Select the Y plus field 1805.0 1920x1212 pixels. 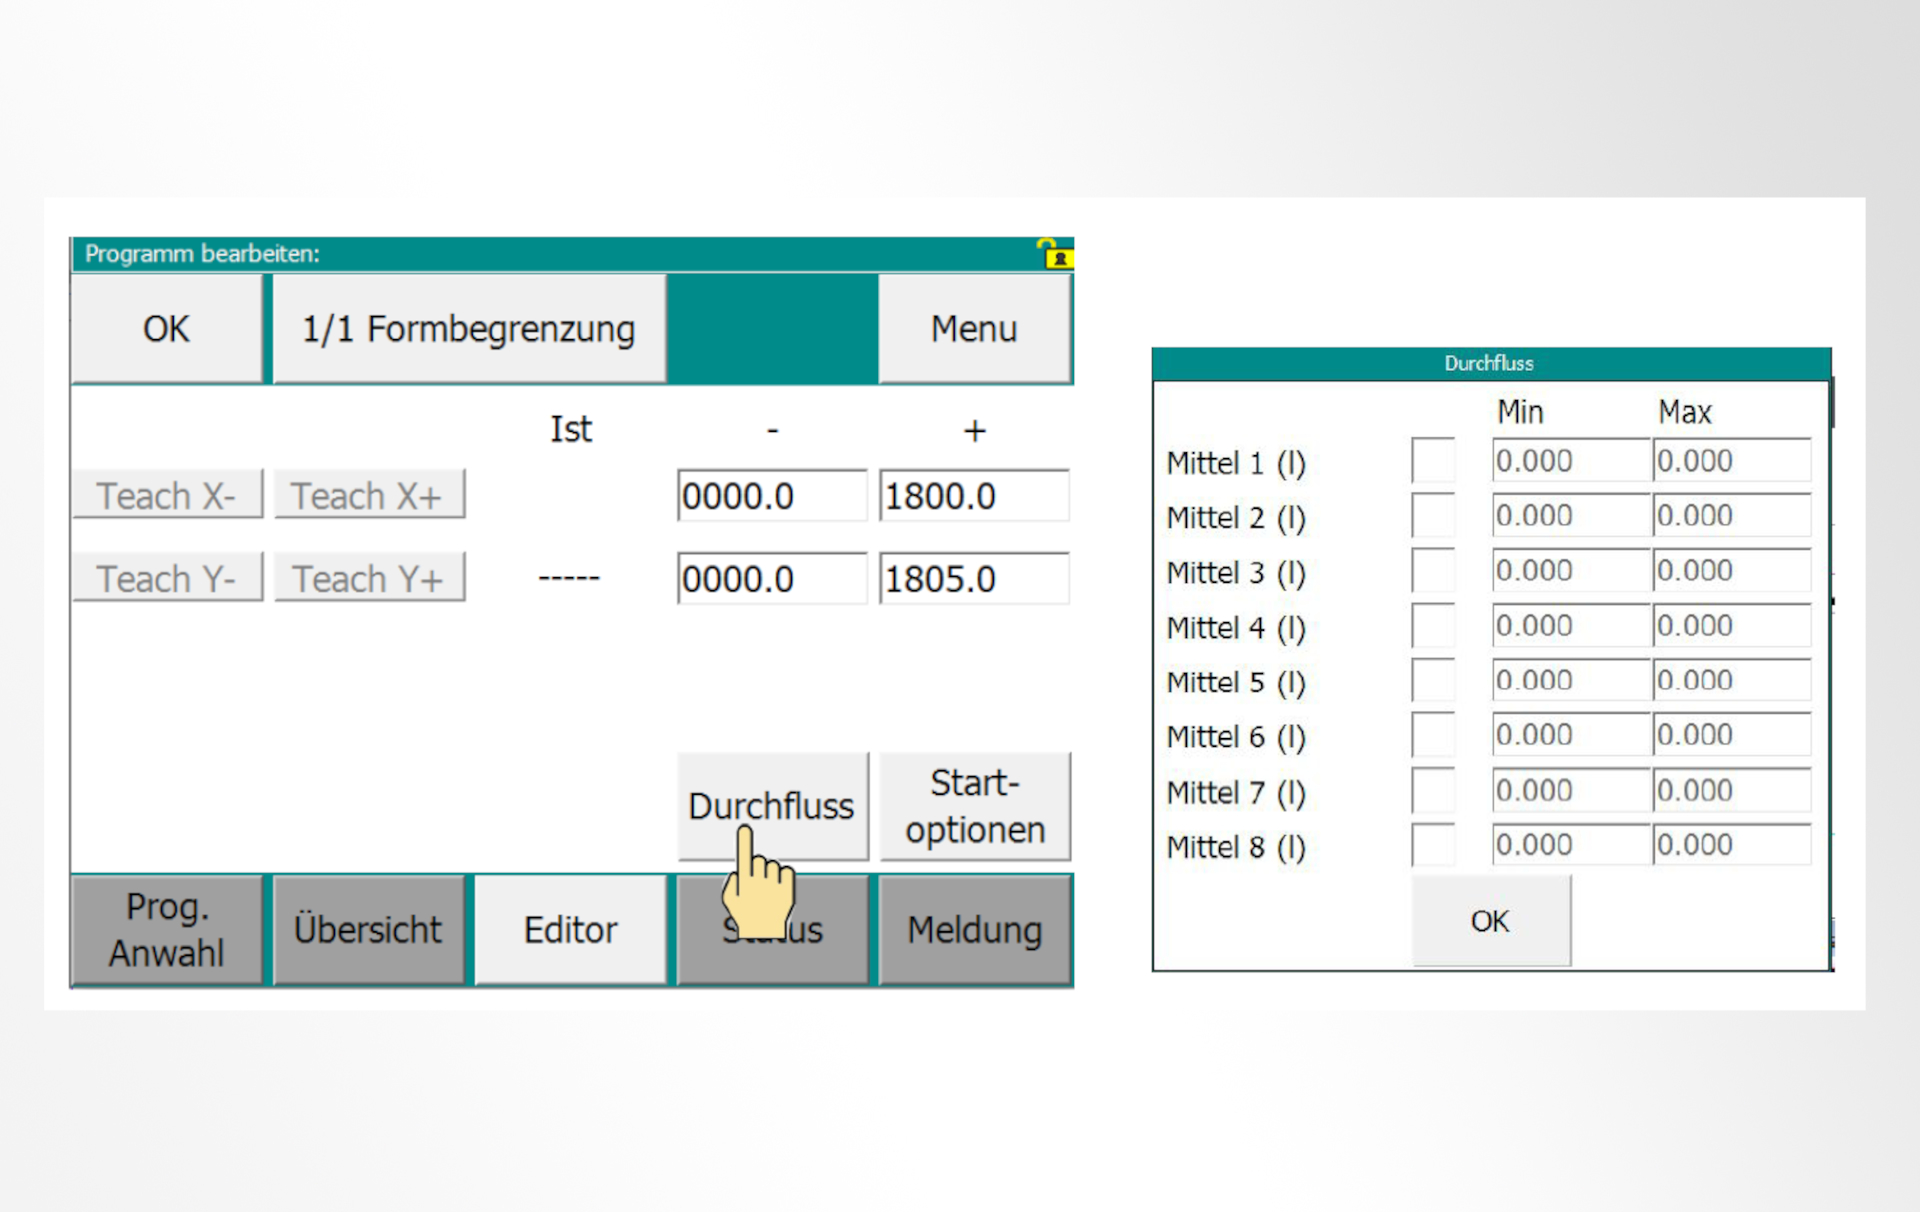[x=975, y=578]
